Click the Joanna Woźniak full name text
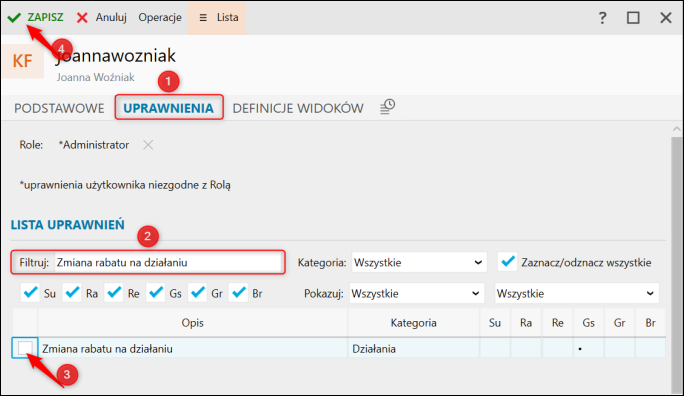The width and height of the screenshot is (684, 396). coord(96,77)
